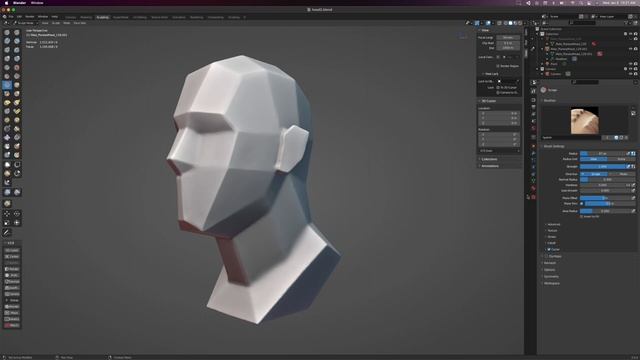Enable Camera to View lock checkbox
Screen dimensions: 640x360
coord(498,93)
